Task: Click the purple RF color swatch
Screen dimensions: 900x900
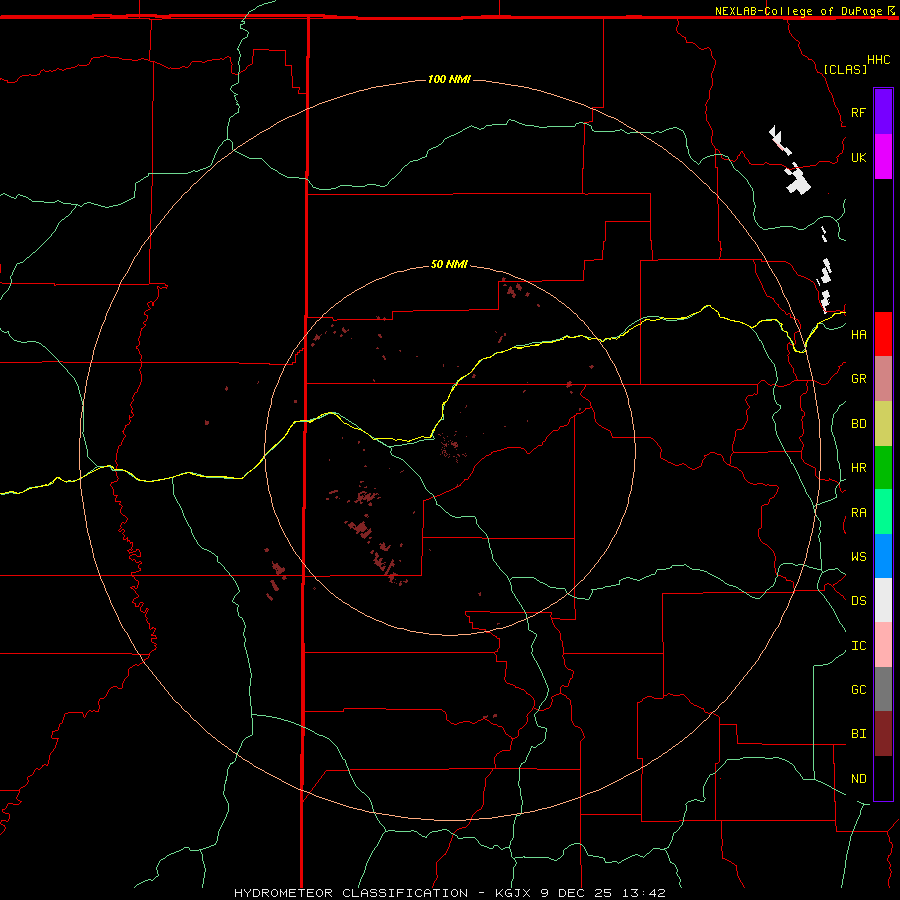Action: pyautogui.click(x=883, y=112)
